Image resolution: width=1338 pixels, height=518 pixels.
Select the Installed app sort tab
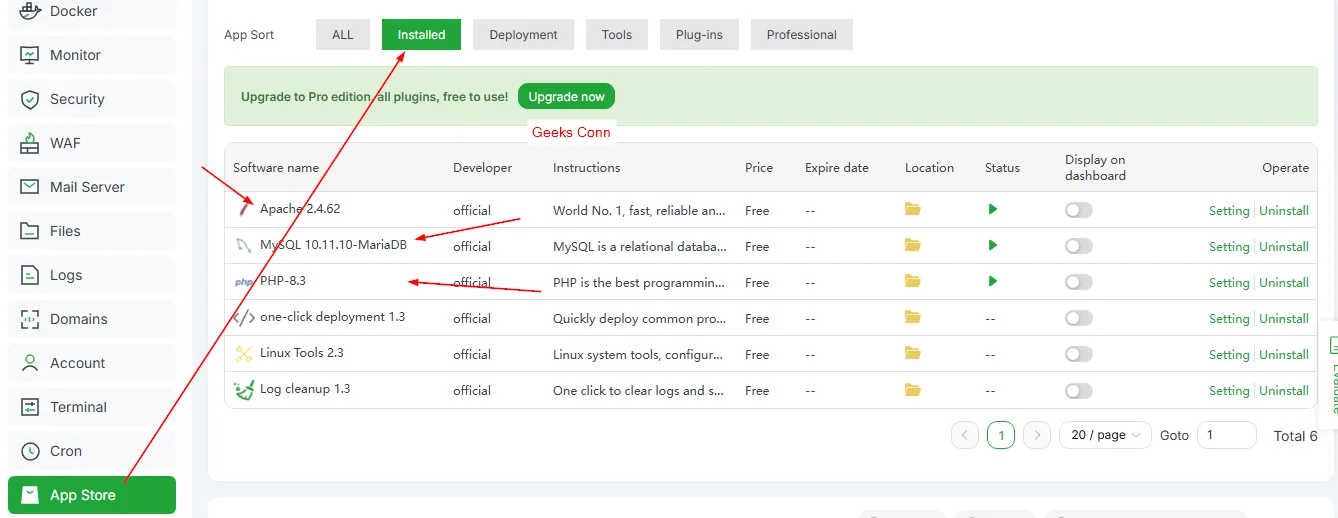click(421, 34)
